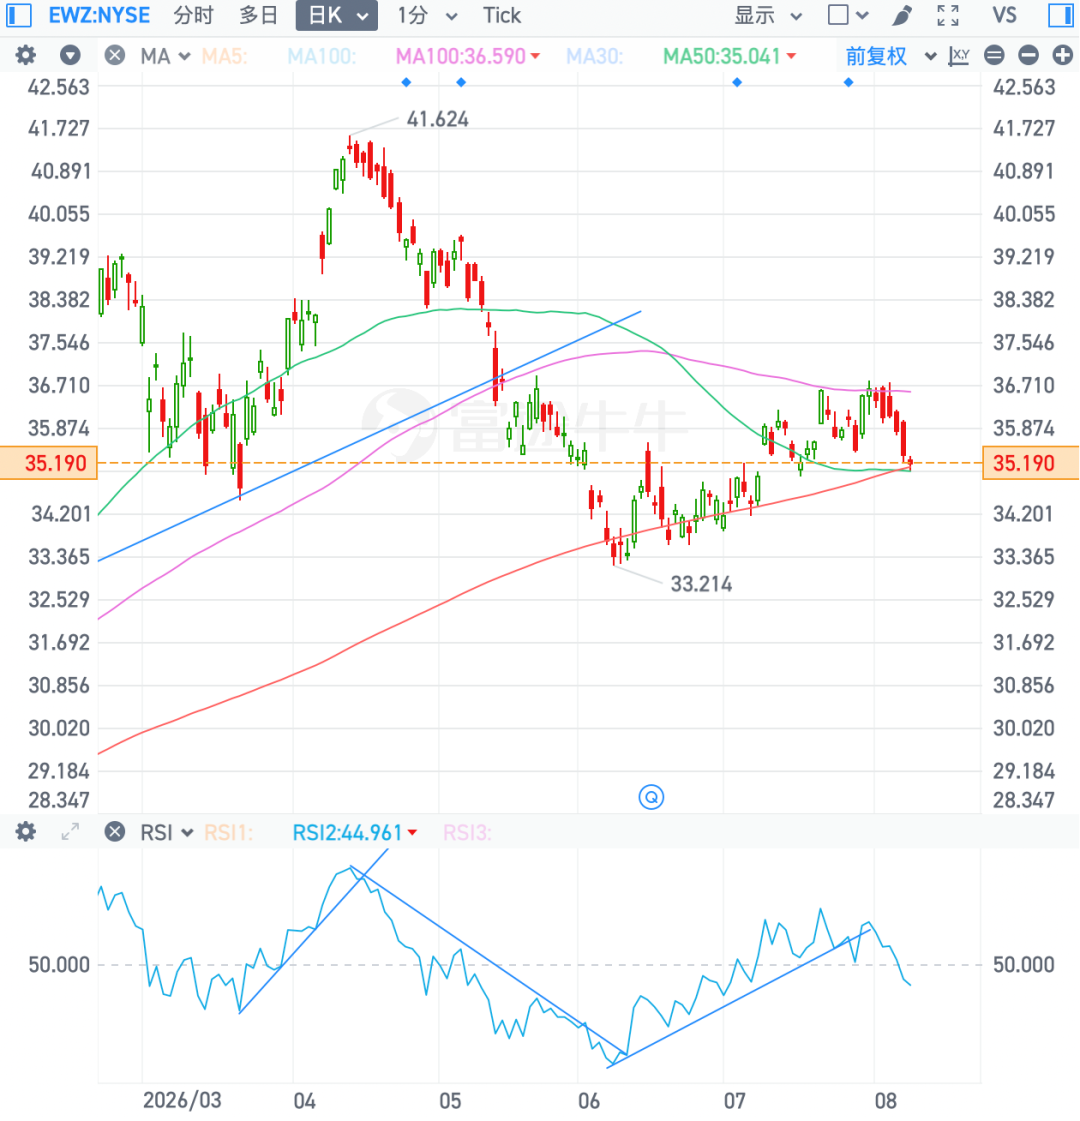Toggle the first faded MA100 line
1080x1121 pixels.
[322, 56]
